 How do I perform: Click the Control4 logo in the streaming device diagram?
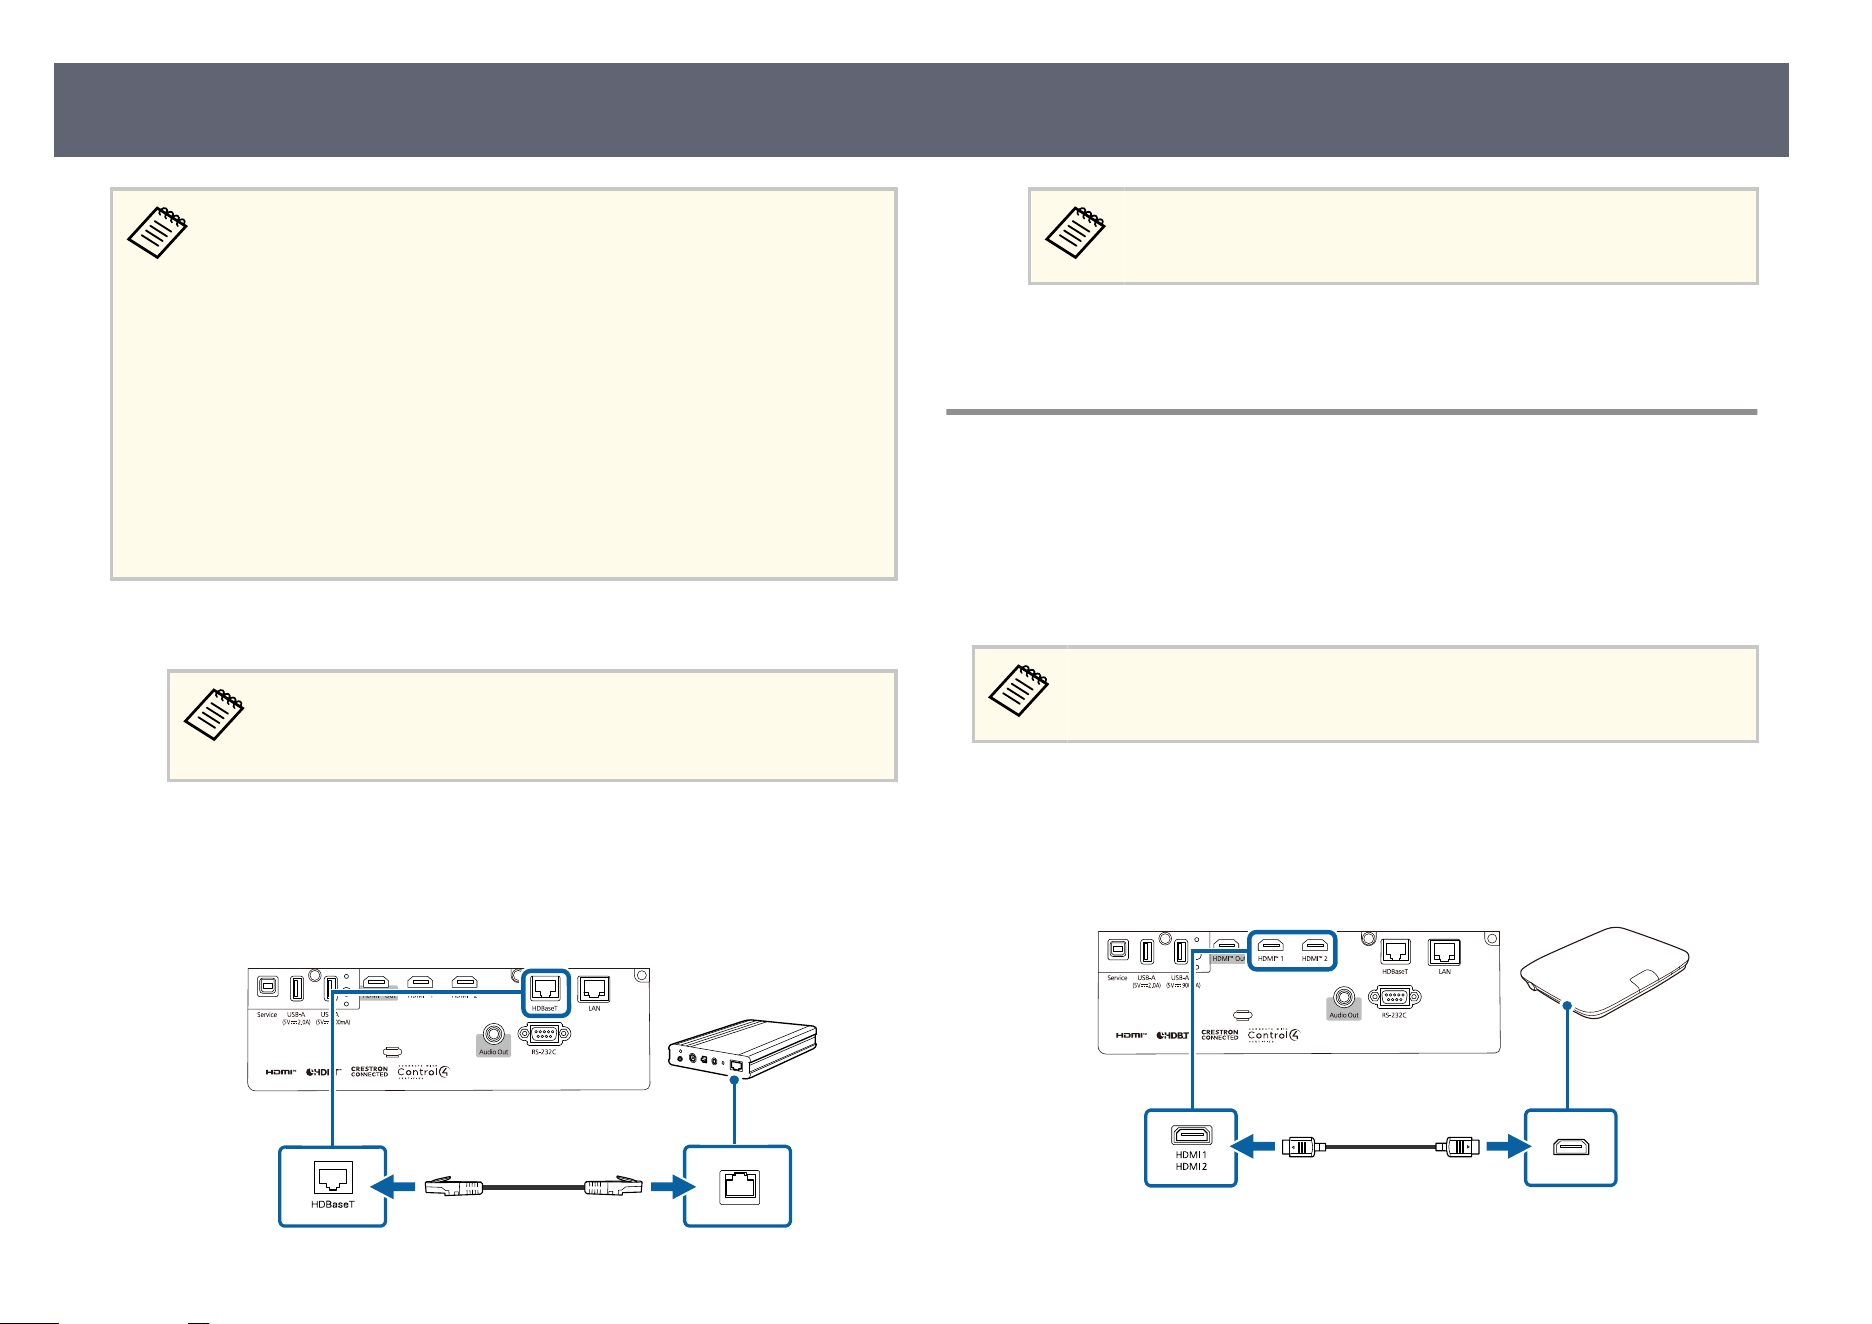coord(1274,1034)
